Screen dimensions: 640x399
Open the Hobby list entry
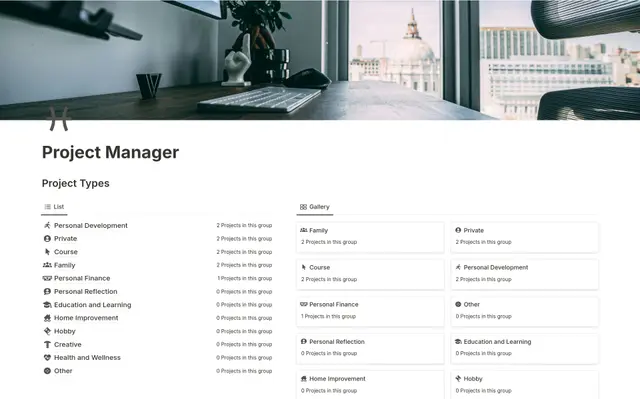click(x=64, y=331)
